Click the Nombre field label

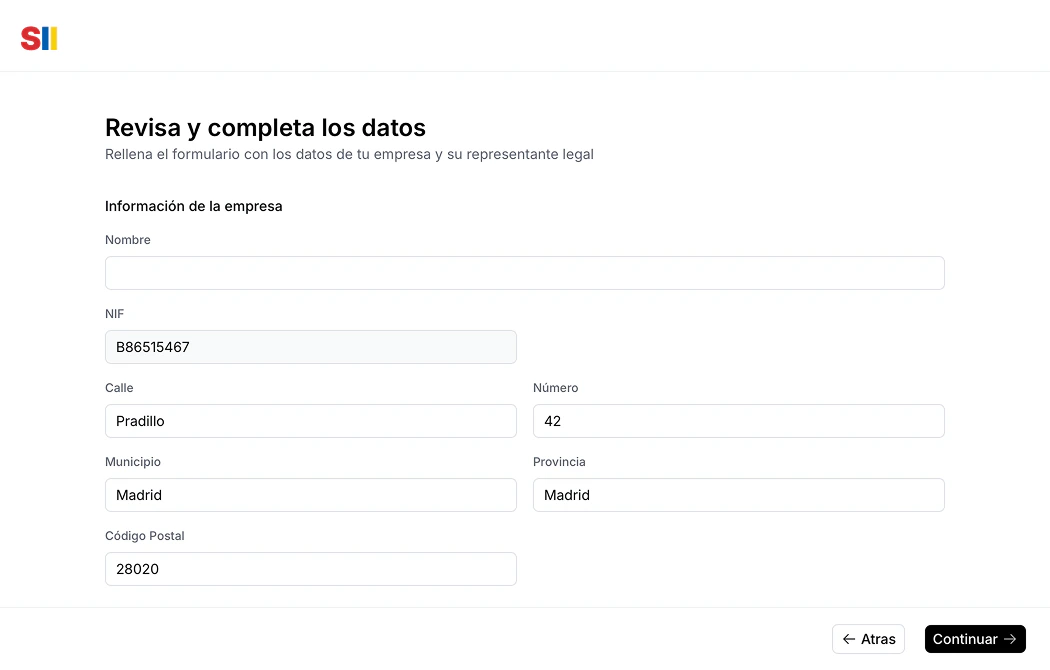(x=127, y=240)
